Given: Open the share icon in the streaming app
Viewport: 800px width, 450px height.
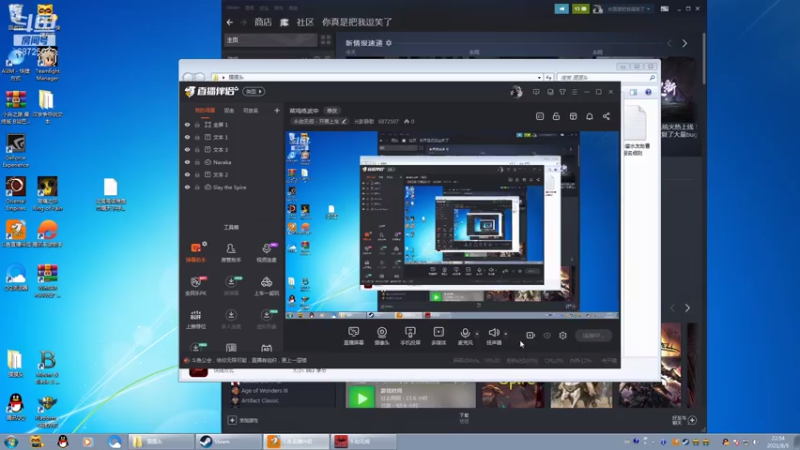Looking at the screenshot, I should [606, 116].
